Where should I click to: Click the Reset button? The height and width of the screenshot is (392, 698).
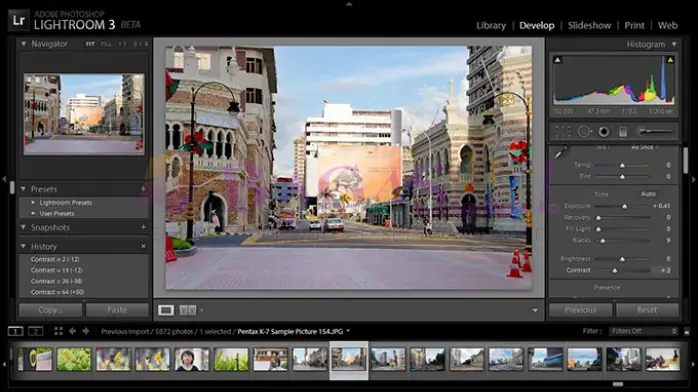click(647, 310)
